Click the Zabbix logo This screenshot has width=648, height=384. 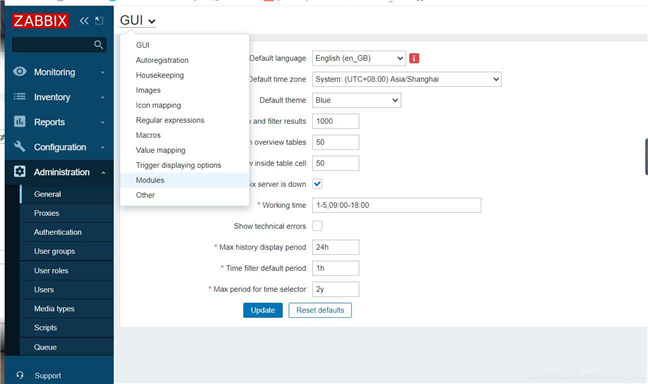(40, 21)
